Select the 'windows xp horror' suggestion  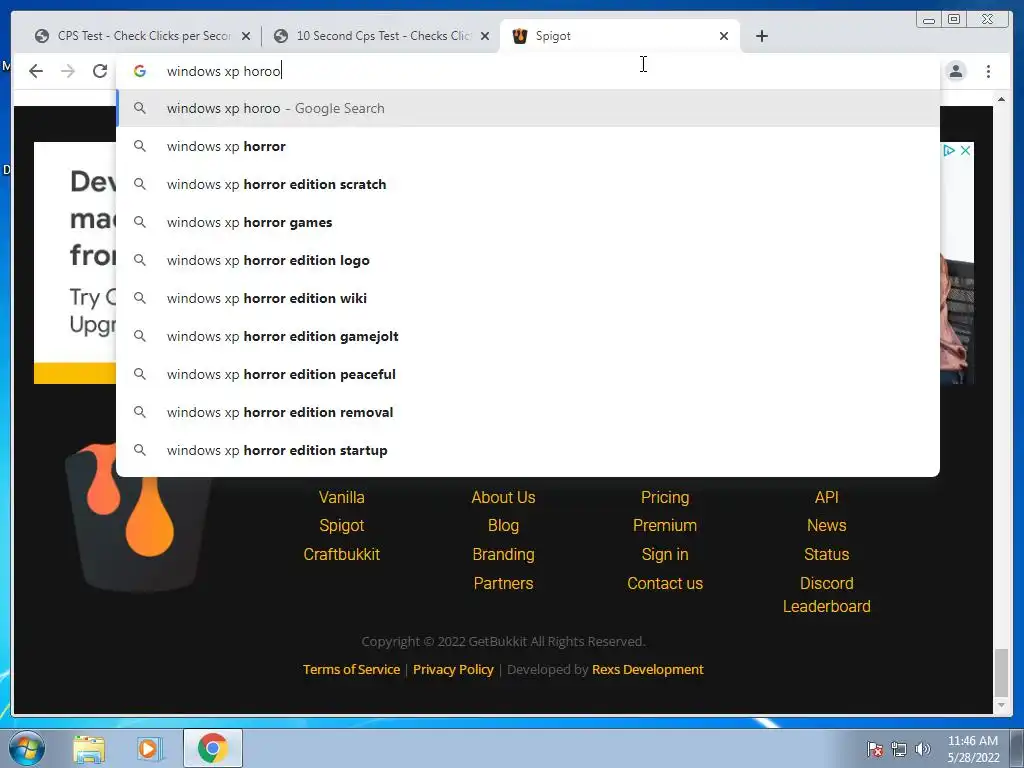[x=528, y=146]
